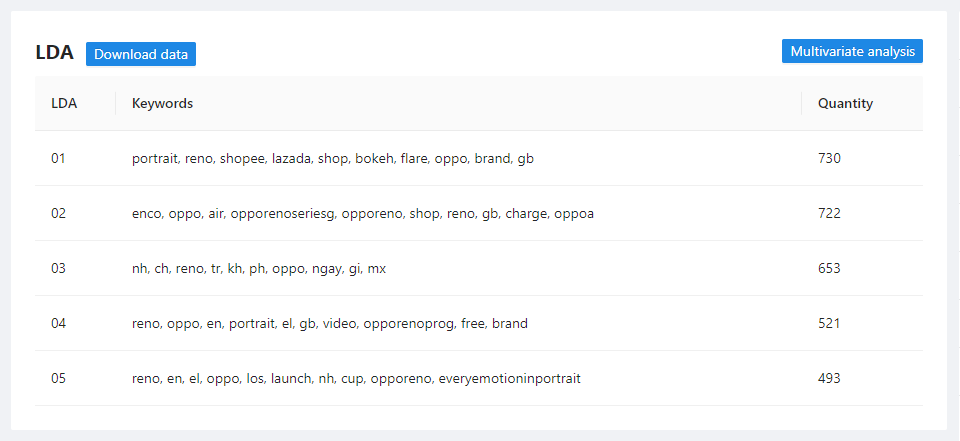Select the LDA 01 row number
This screenshot has width=960, height=441.
(x=58, y=158)
